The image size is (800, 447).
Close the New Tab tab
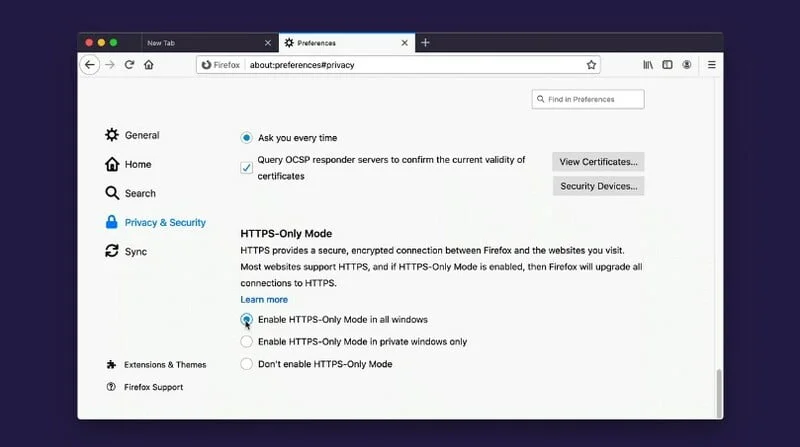coord(268,43)
